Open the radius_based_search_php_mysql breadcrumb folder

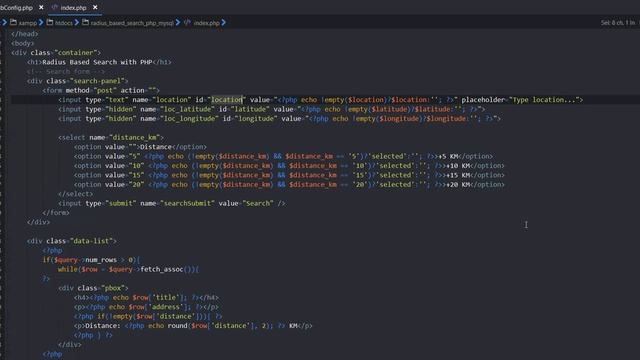tap(132, 23)
